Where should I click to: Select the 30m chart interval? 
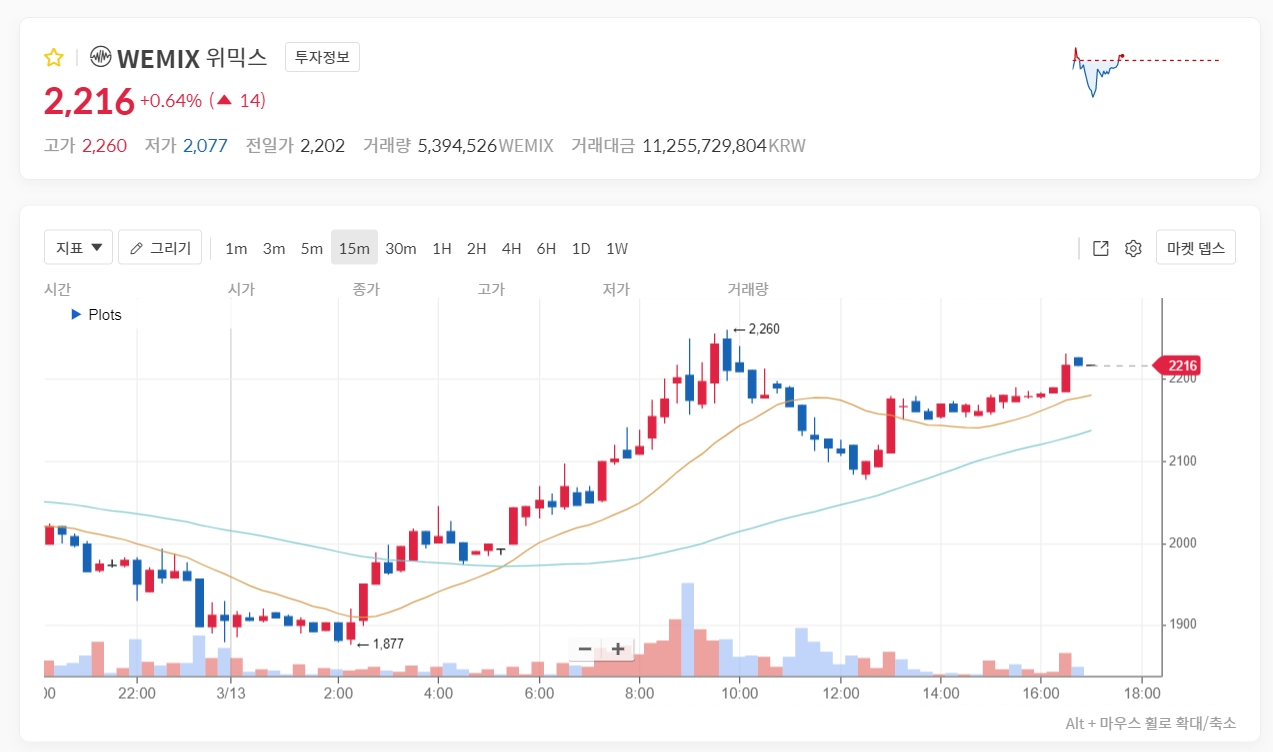[401, 248]
